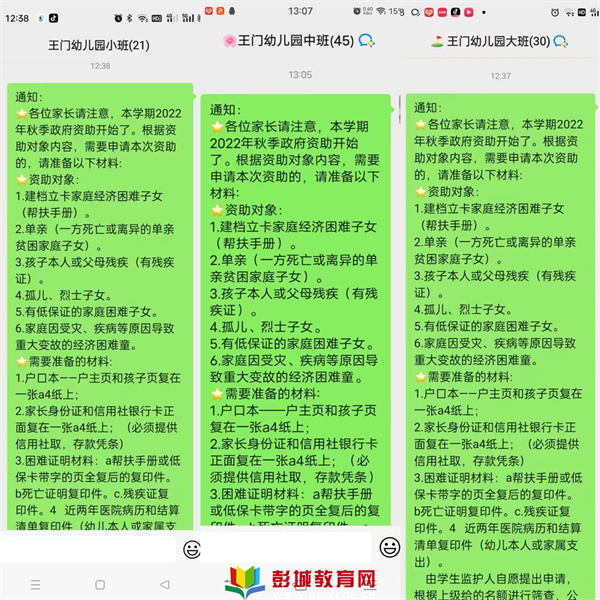Tap the square home button in the navigation bar
This screenshot has height=600, width=600.
tap(100, 584)
